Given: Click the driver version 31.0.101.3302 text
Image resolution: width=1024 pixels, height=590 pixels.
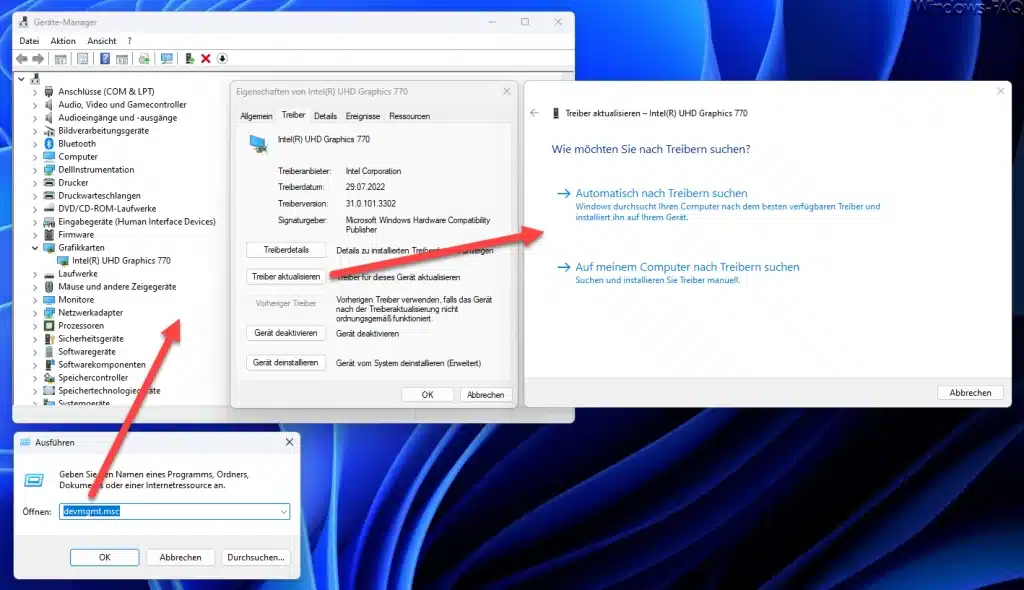Looking at the screenshot, I should 371,203.
